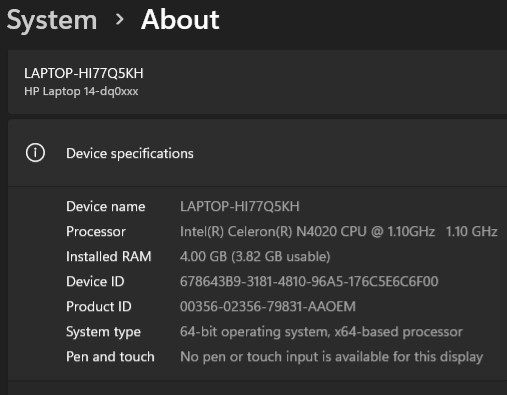This screenshot has height=395, width=507.
Task: Click the Pen and touch label
Action: (110, 357)
